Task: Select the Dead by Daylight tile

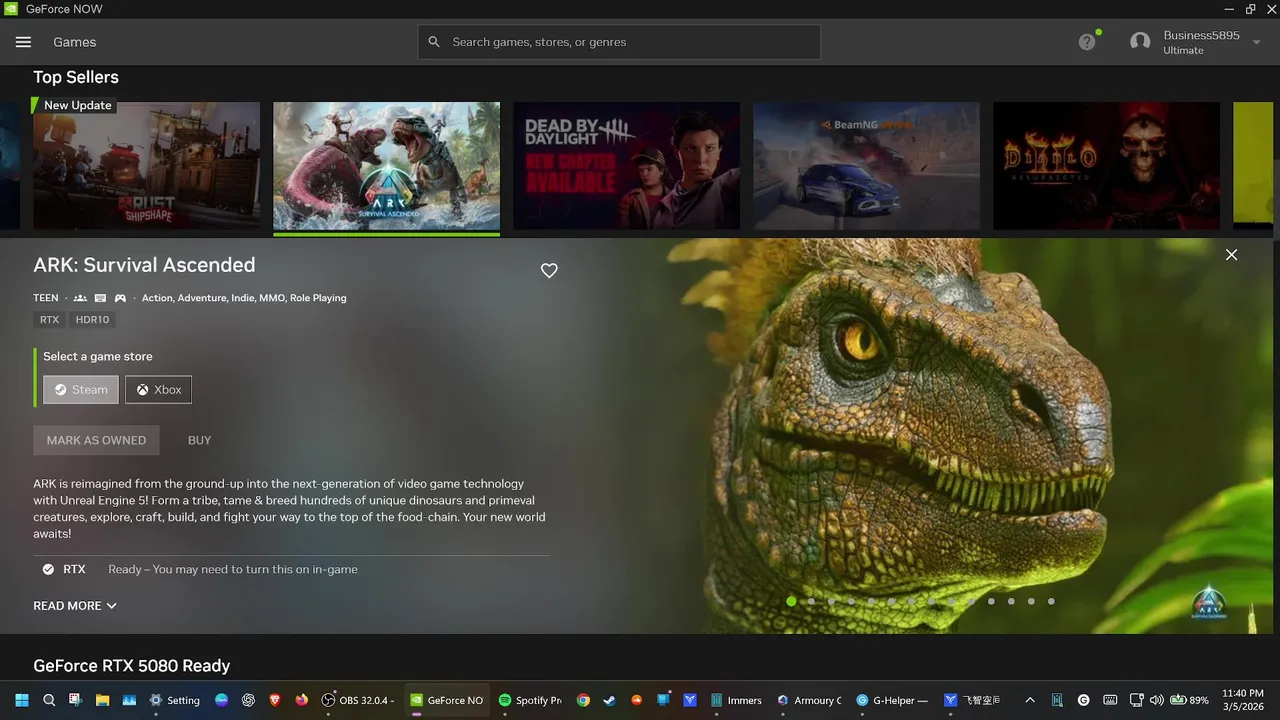Action: pos(626,166)
